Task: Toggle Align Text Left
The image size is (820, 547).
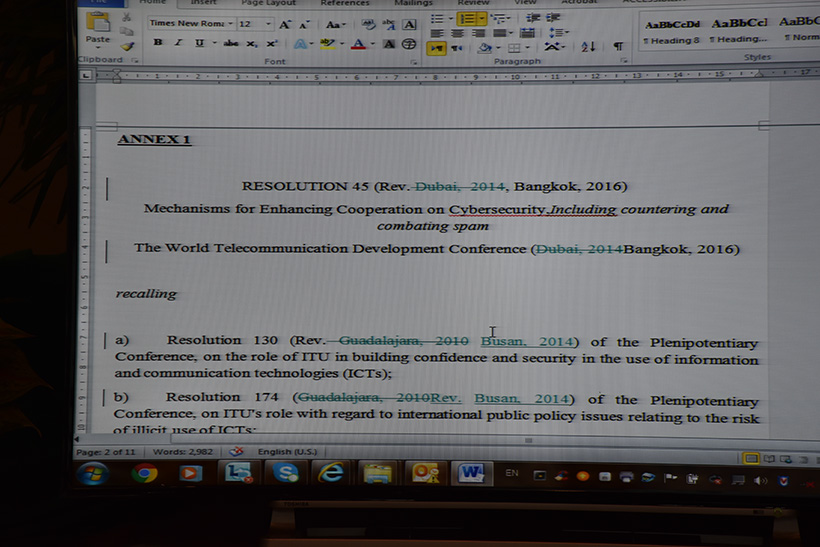Action: 437,33
